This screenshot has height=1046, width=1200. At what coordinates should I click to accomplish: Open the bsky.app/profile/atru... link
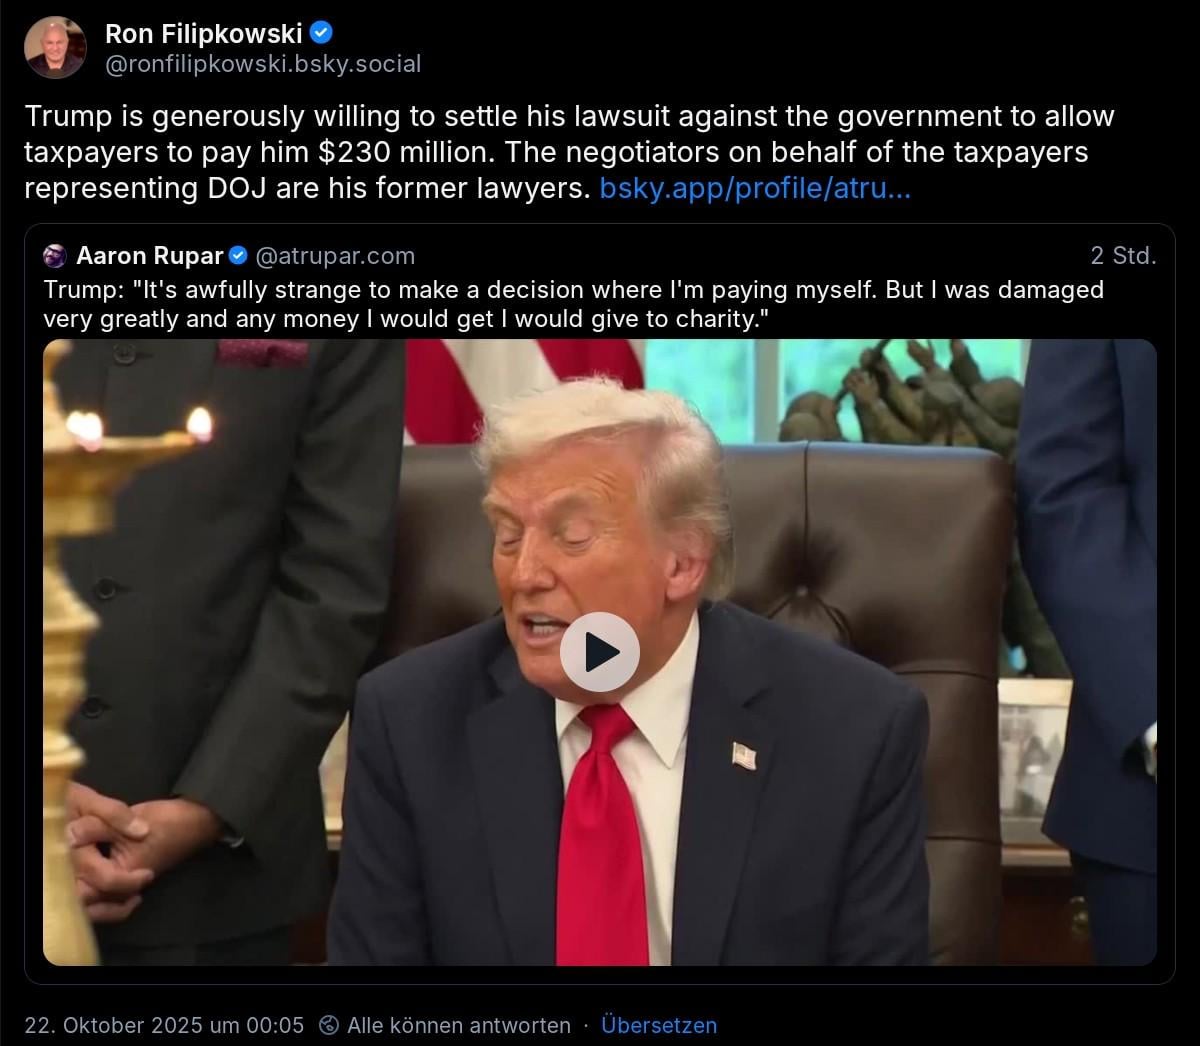point(755,188)
